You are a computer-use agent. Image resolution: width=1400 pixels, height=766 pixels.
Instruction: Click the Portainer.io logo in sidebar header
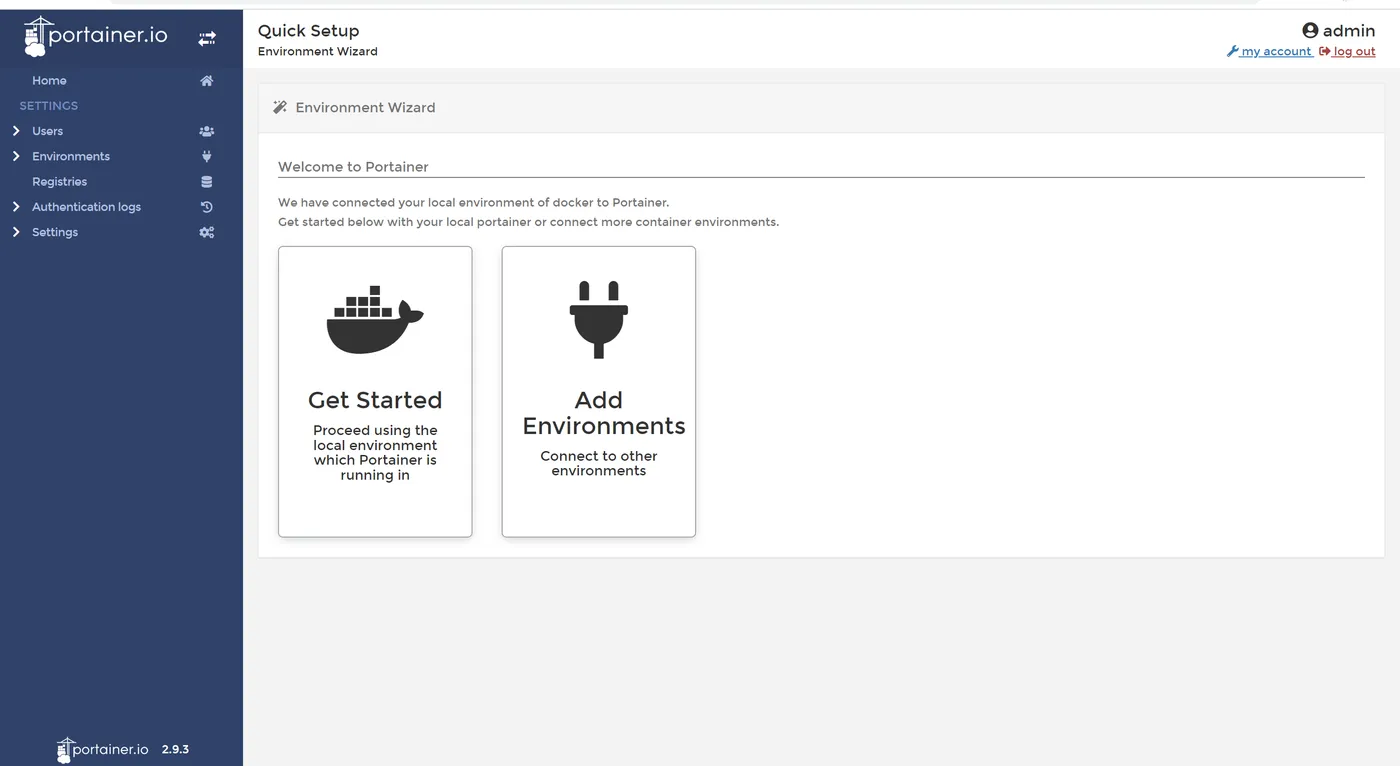[x=96, y=37]
